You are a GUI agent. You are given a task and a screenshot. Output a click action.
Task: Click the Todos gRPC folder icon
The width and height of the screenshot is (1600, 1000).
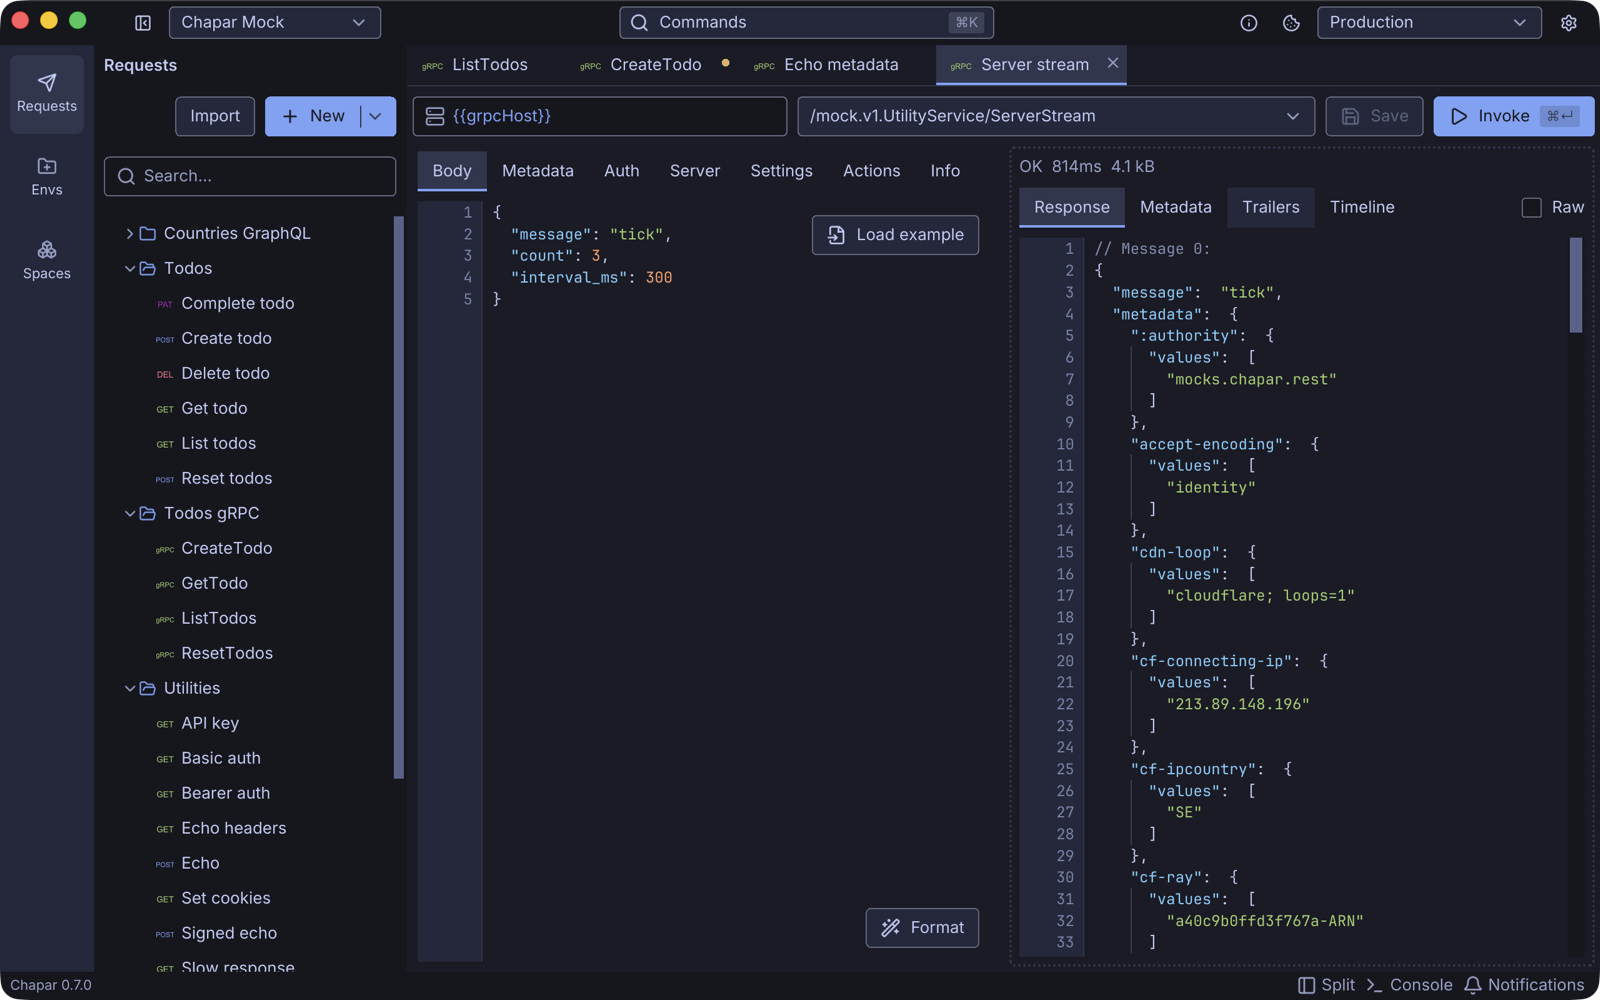(148, 513)
